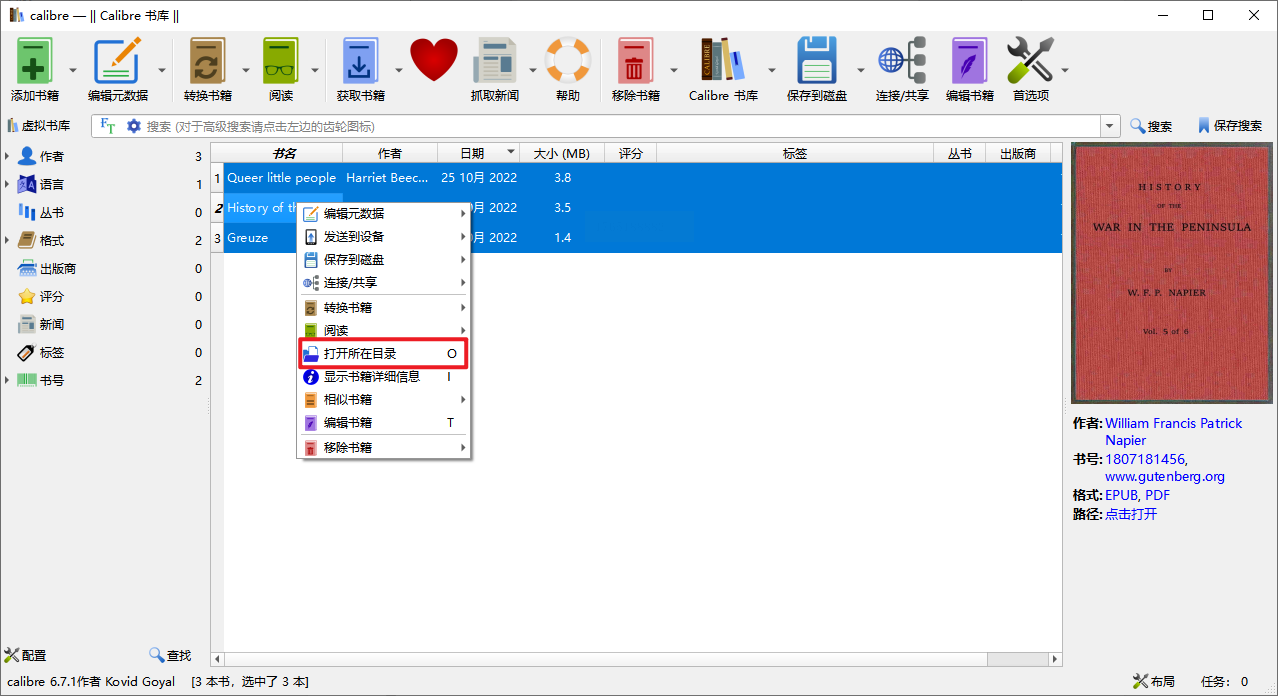Click path link 点击打开

[x=1131, y=514]
